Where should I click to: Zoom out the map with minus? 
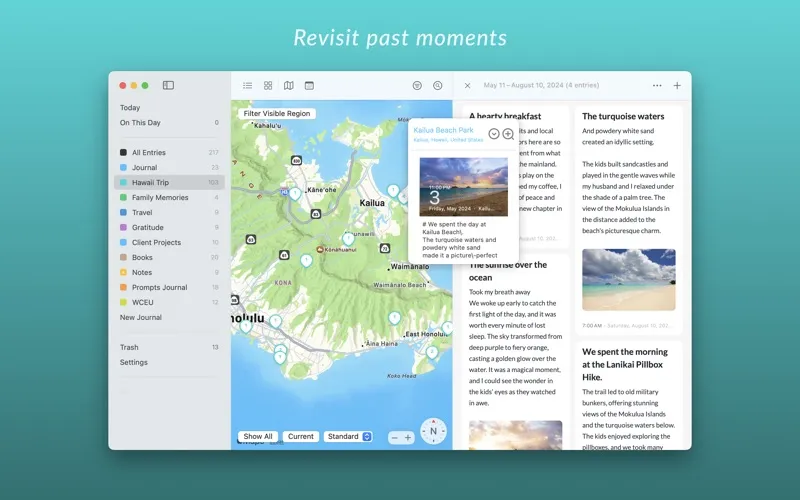395,438
